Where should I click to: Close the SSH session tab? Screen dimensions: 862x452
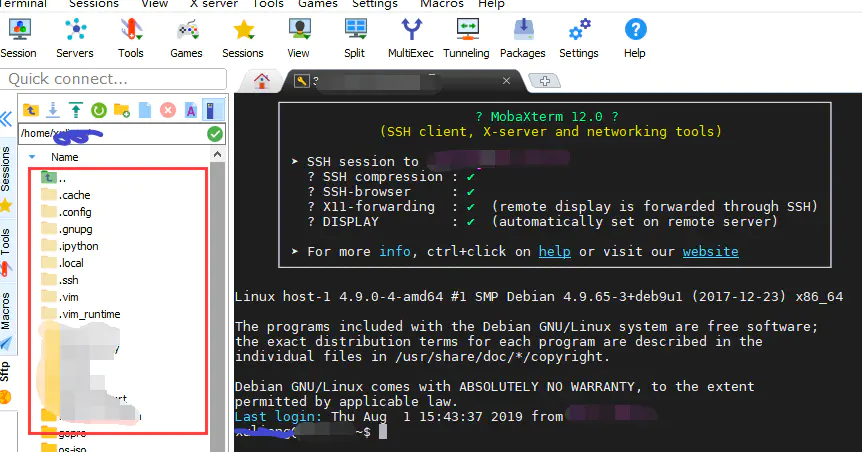click(x=506, y=81)
